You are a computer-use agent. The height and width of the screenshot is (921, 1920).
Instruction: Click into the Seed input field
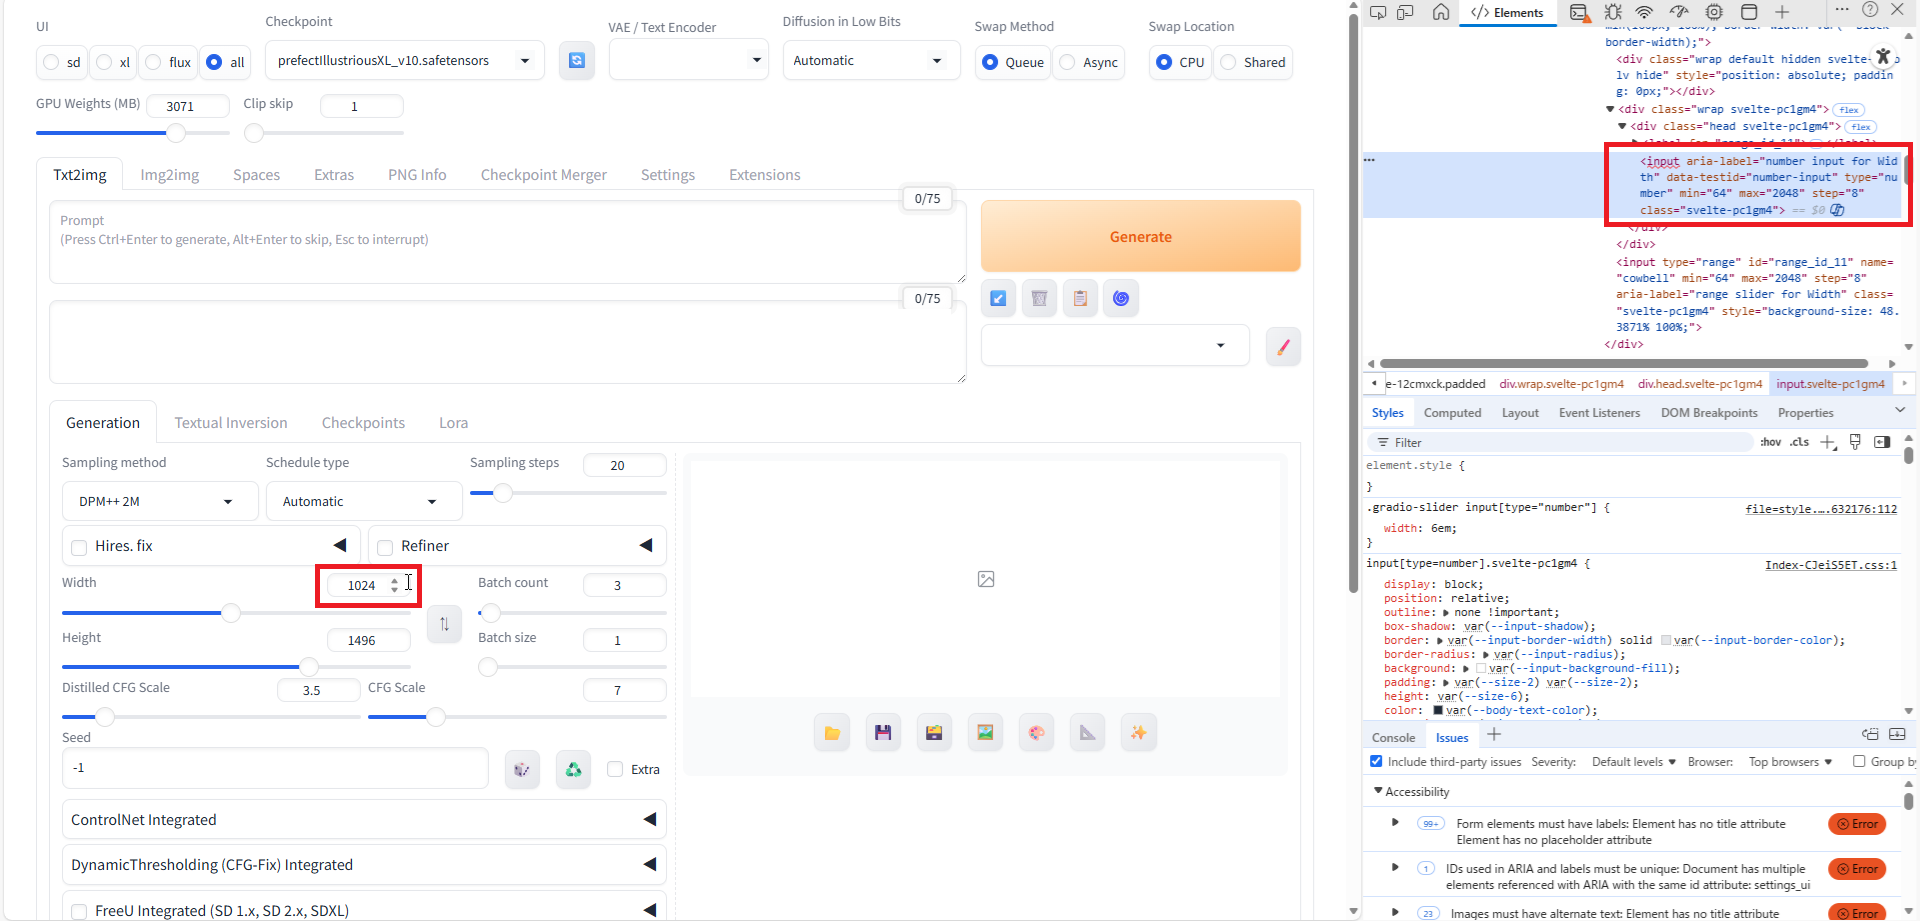275,768
